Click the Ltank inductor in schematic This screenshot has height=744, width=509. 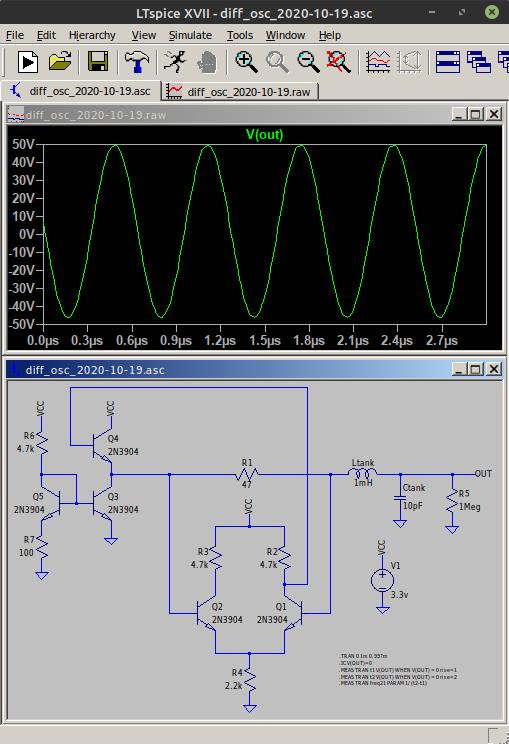(363, 473)
